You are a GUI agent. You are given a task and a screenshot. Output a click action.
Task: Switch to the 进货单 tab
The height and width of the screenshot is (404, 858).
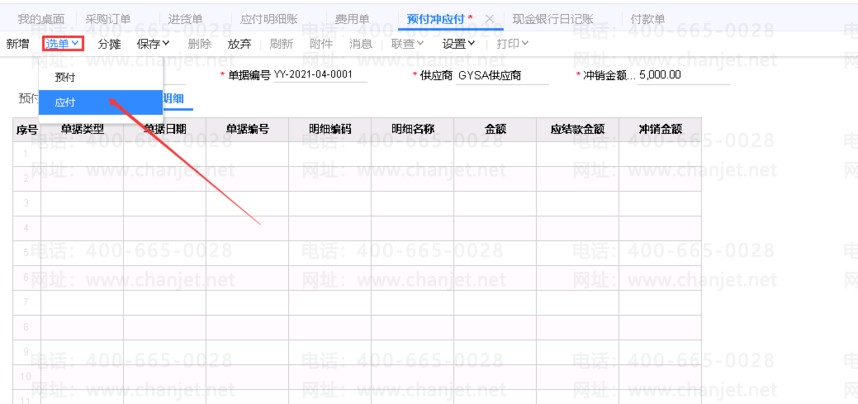point(185,19)
